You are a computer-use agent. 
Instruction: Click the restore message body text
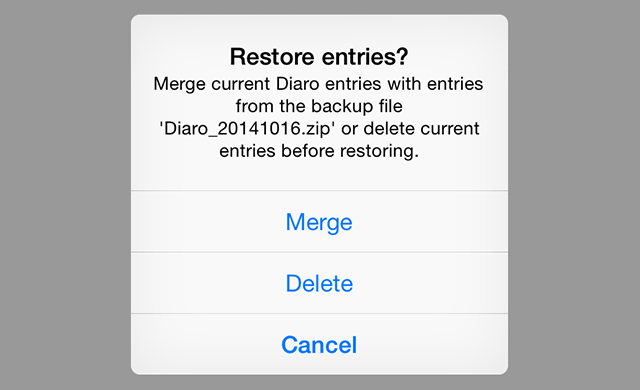pos(319,117)
